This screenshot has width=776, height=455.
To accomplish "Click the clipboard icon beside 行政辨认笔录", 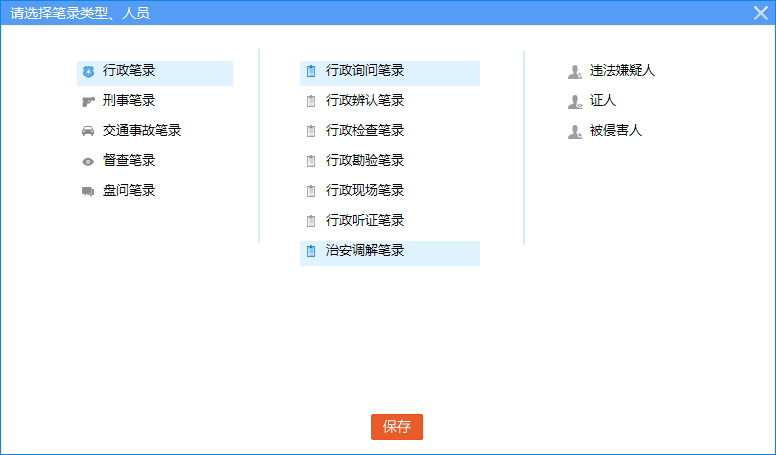I will click(311, 101).
